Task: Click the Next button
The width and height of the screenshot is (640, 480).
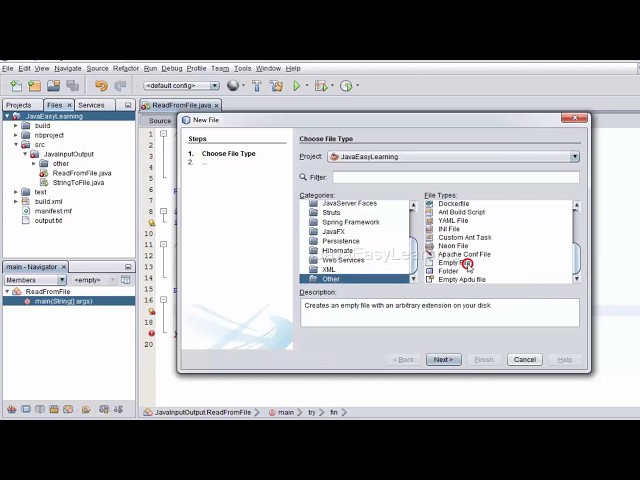Action: 444,360
